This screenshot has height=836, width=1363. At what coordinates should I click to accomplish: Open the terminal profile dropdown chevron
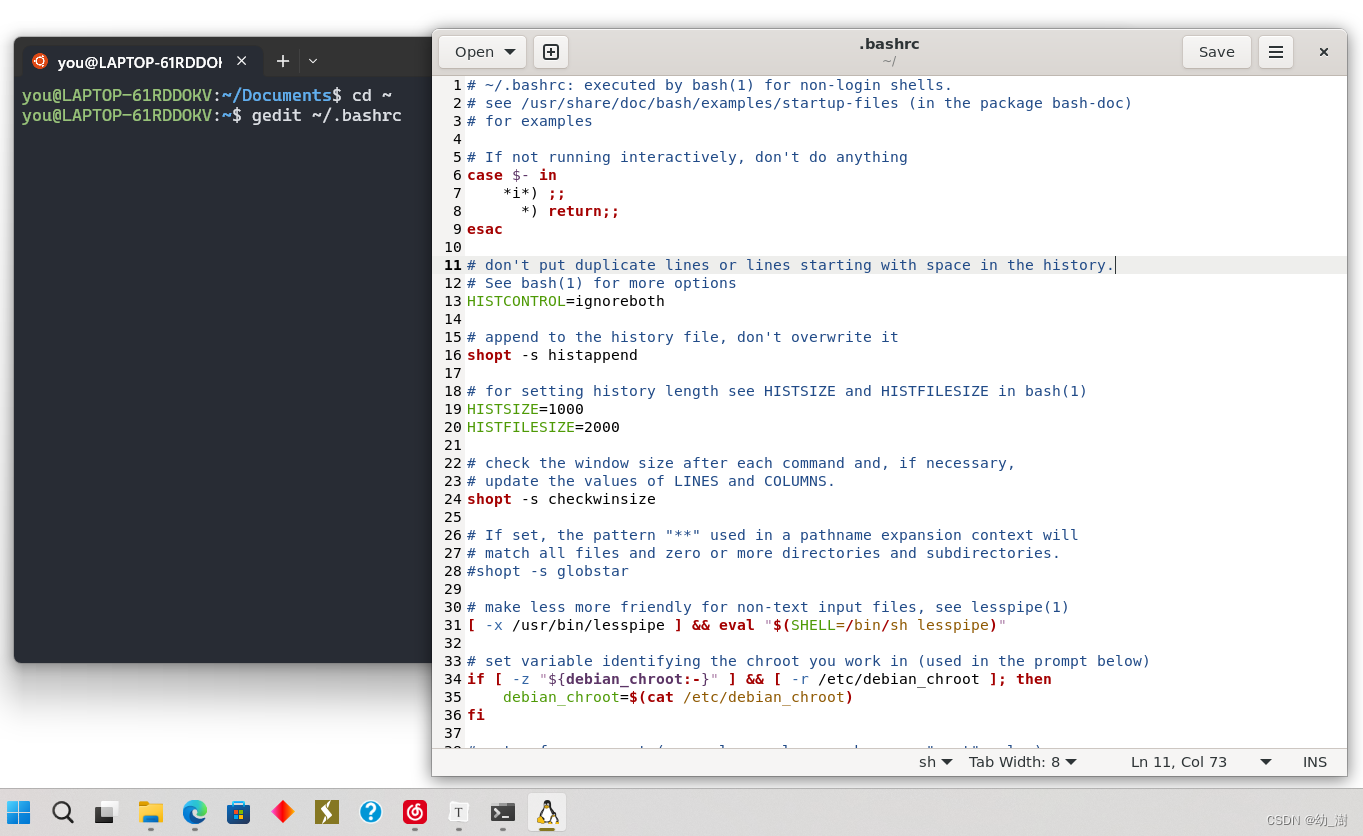pos(313,61)
